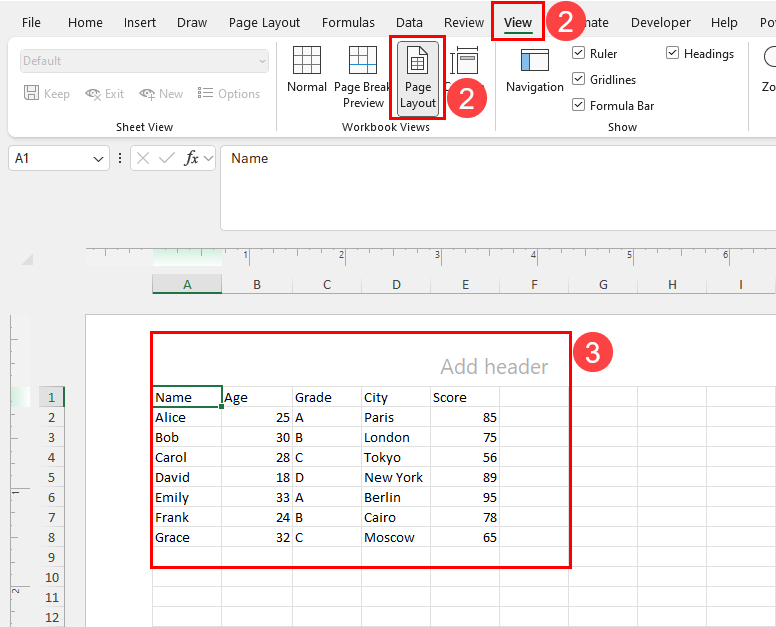Open the Help tab
Viewport: 776px width, 627px height.
coord(724,23)
